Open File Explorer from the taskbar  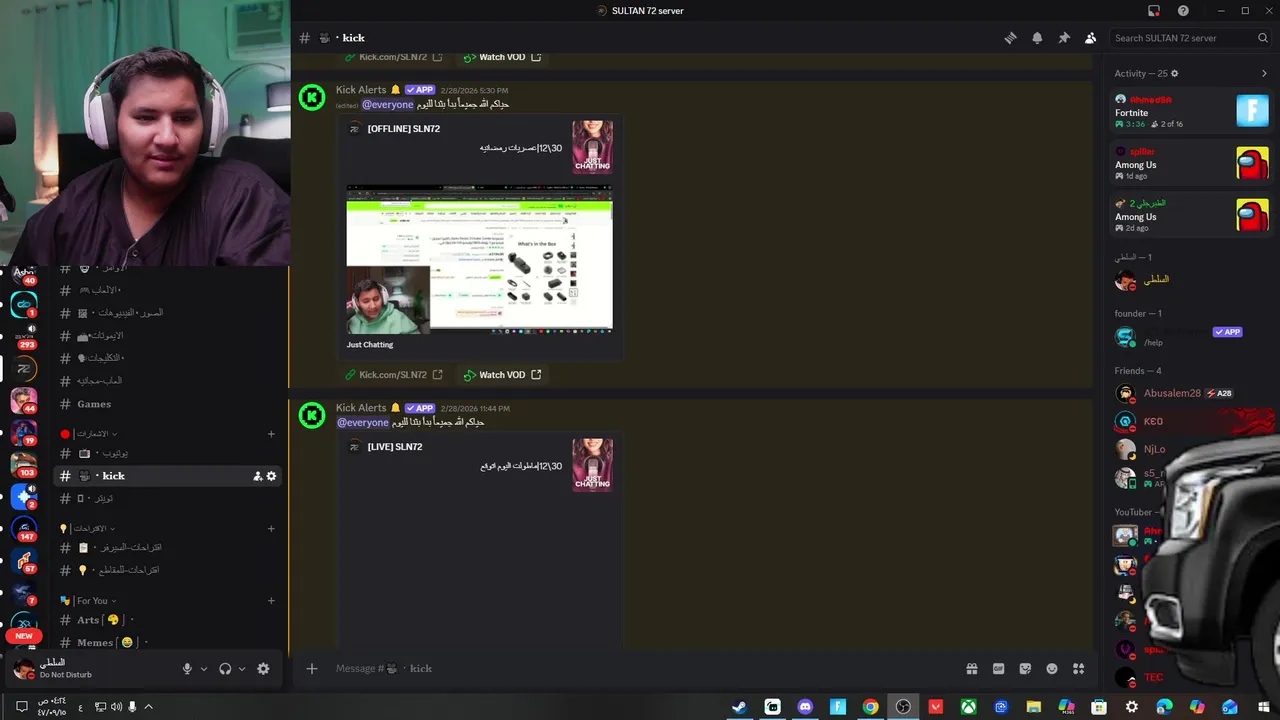1034,707
